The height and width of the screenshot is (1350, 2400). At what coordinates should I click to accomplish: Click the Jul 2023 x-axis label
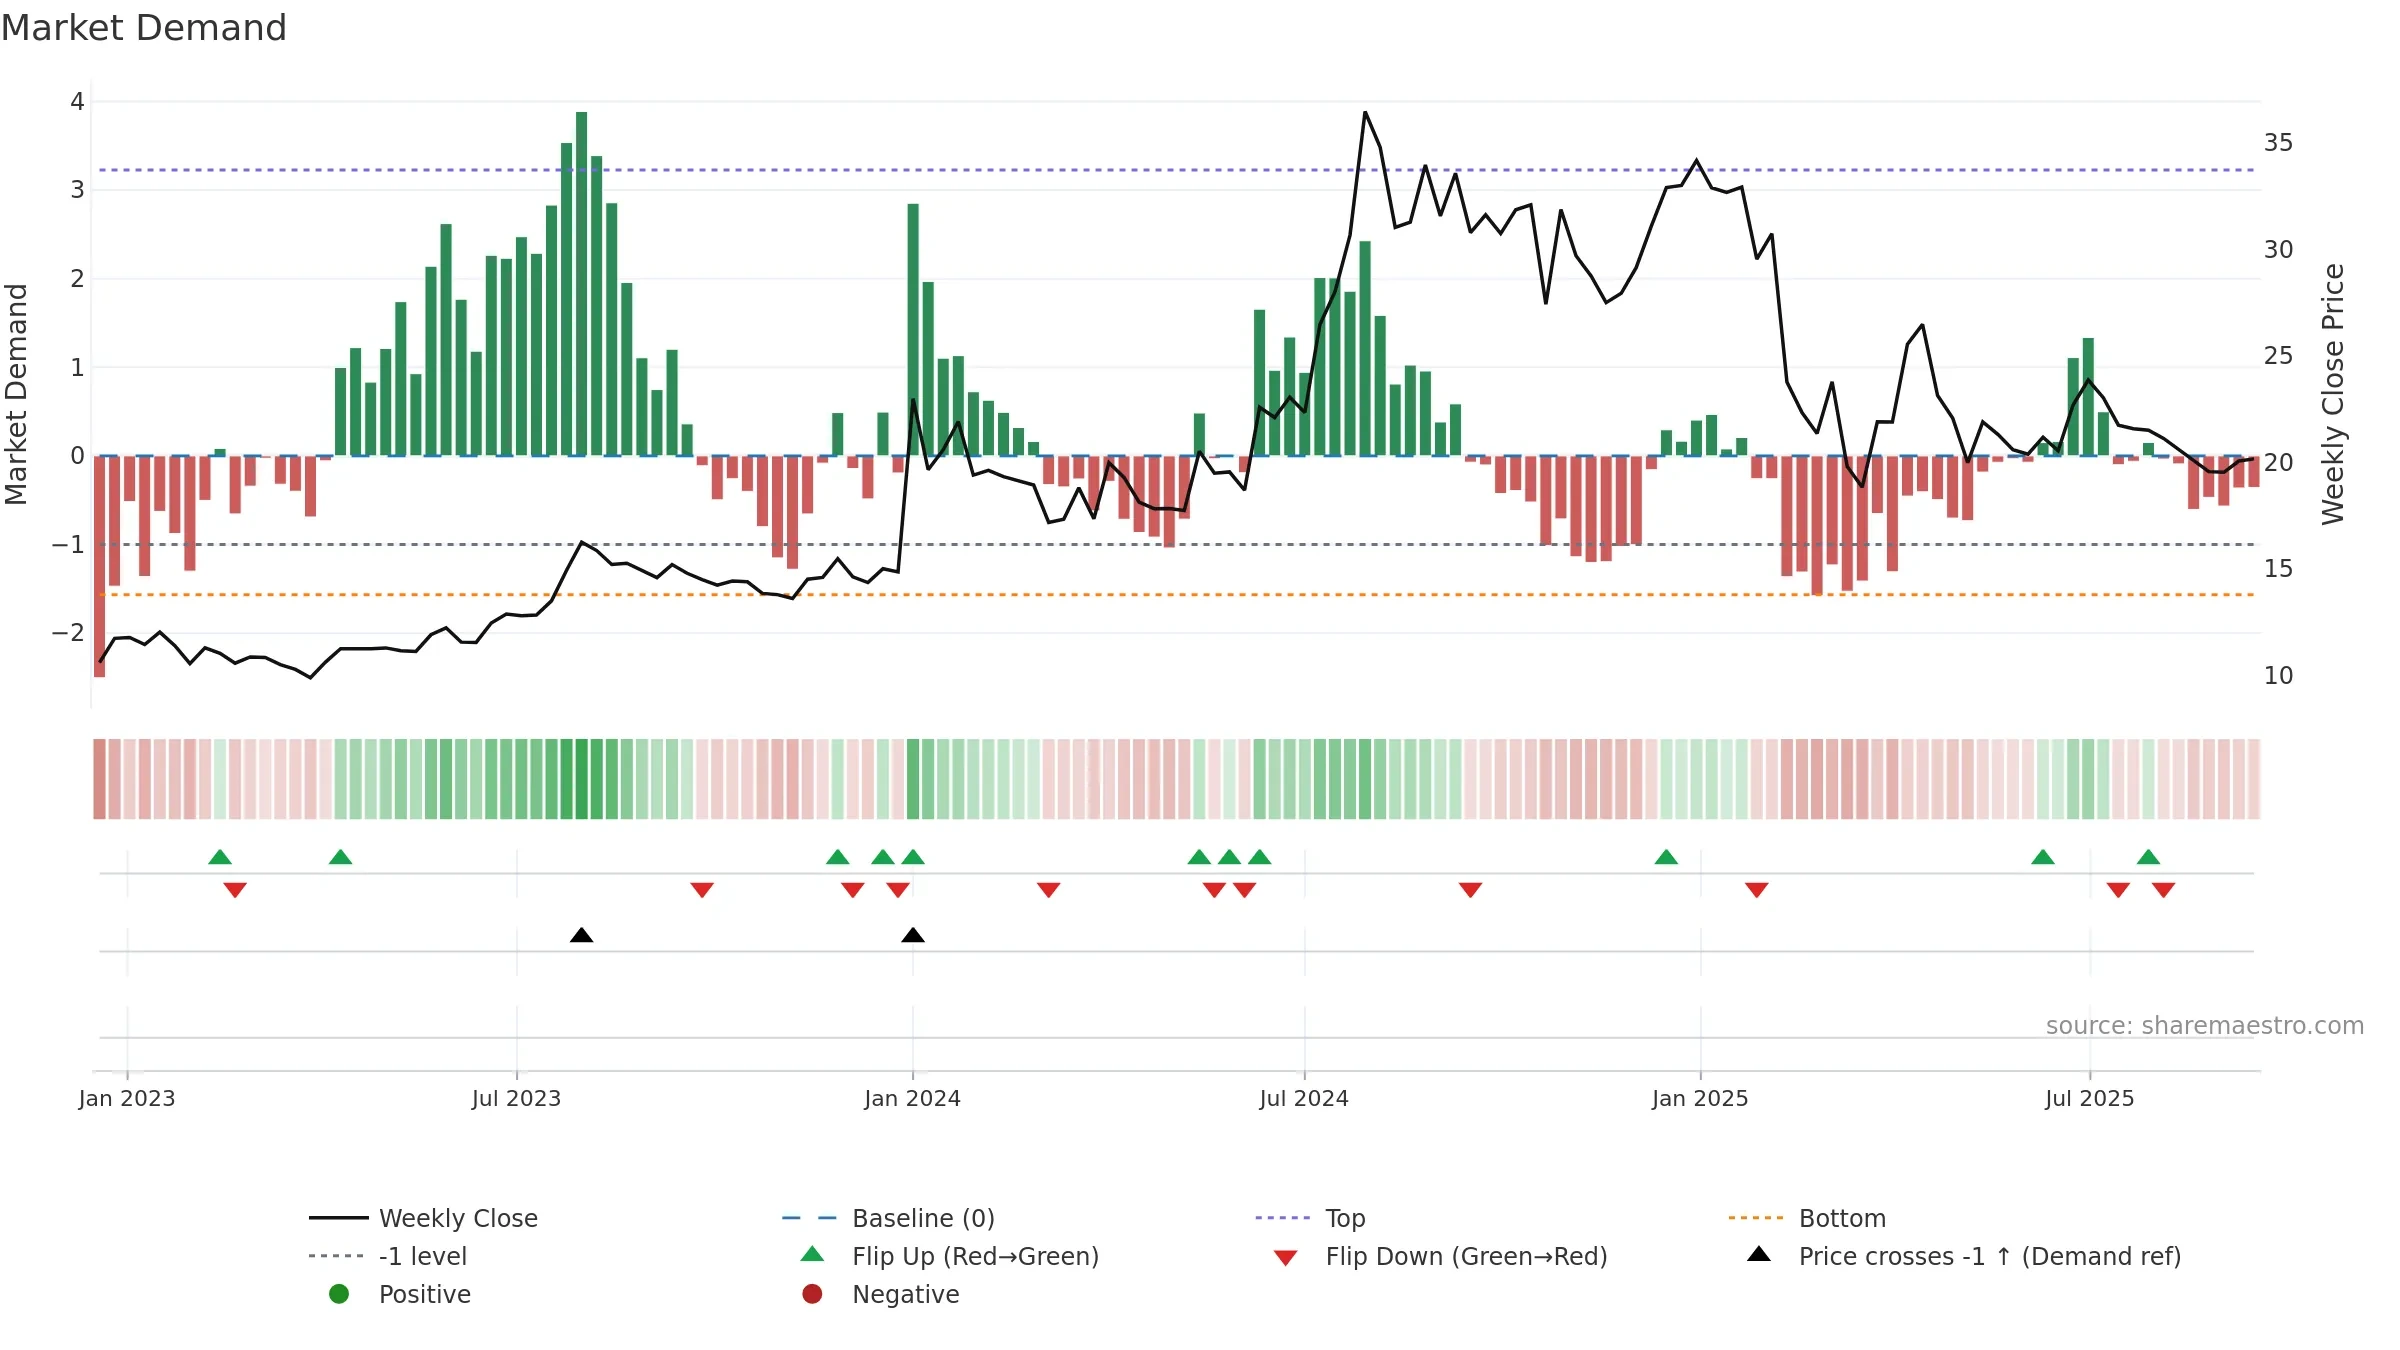pyautogui.click(x=517, y=1099)
